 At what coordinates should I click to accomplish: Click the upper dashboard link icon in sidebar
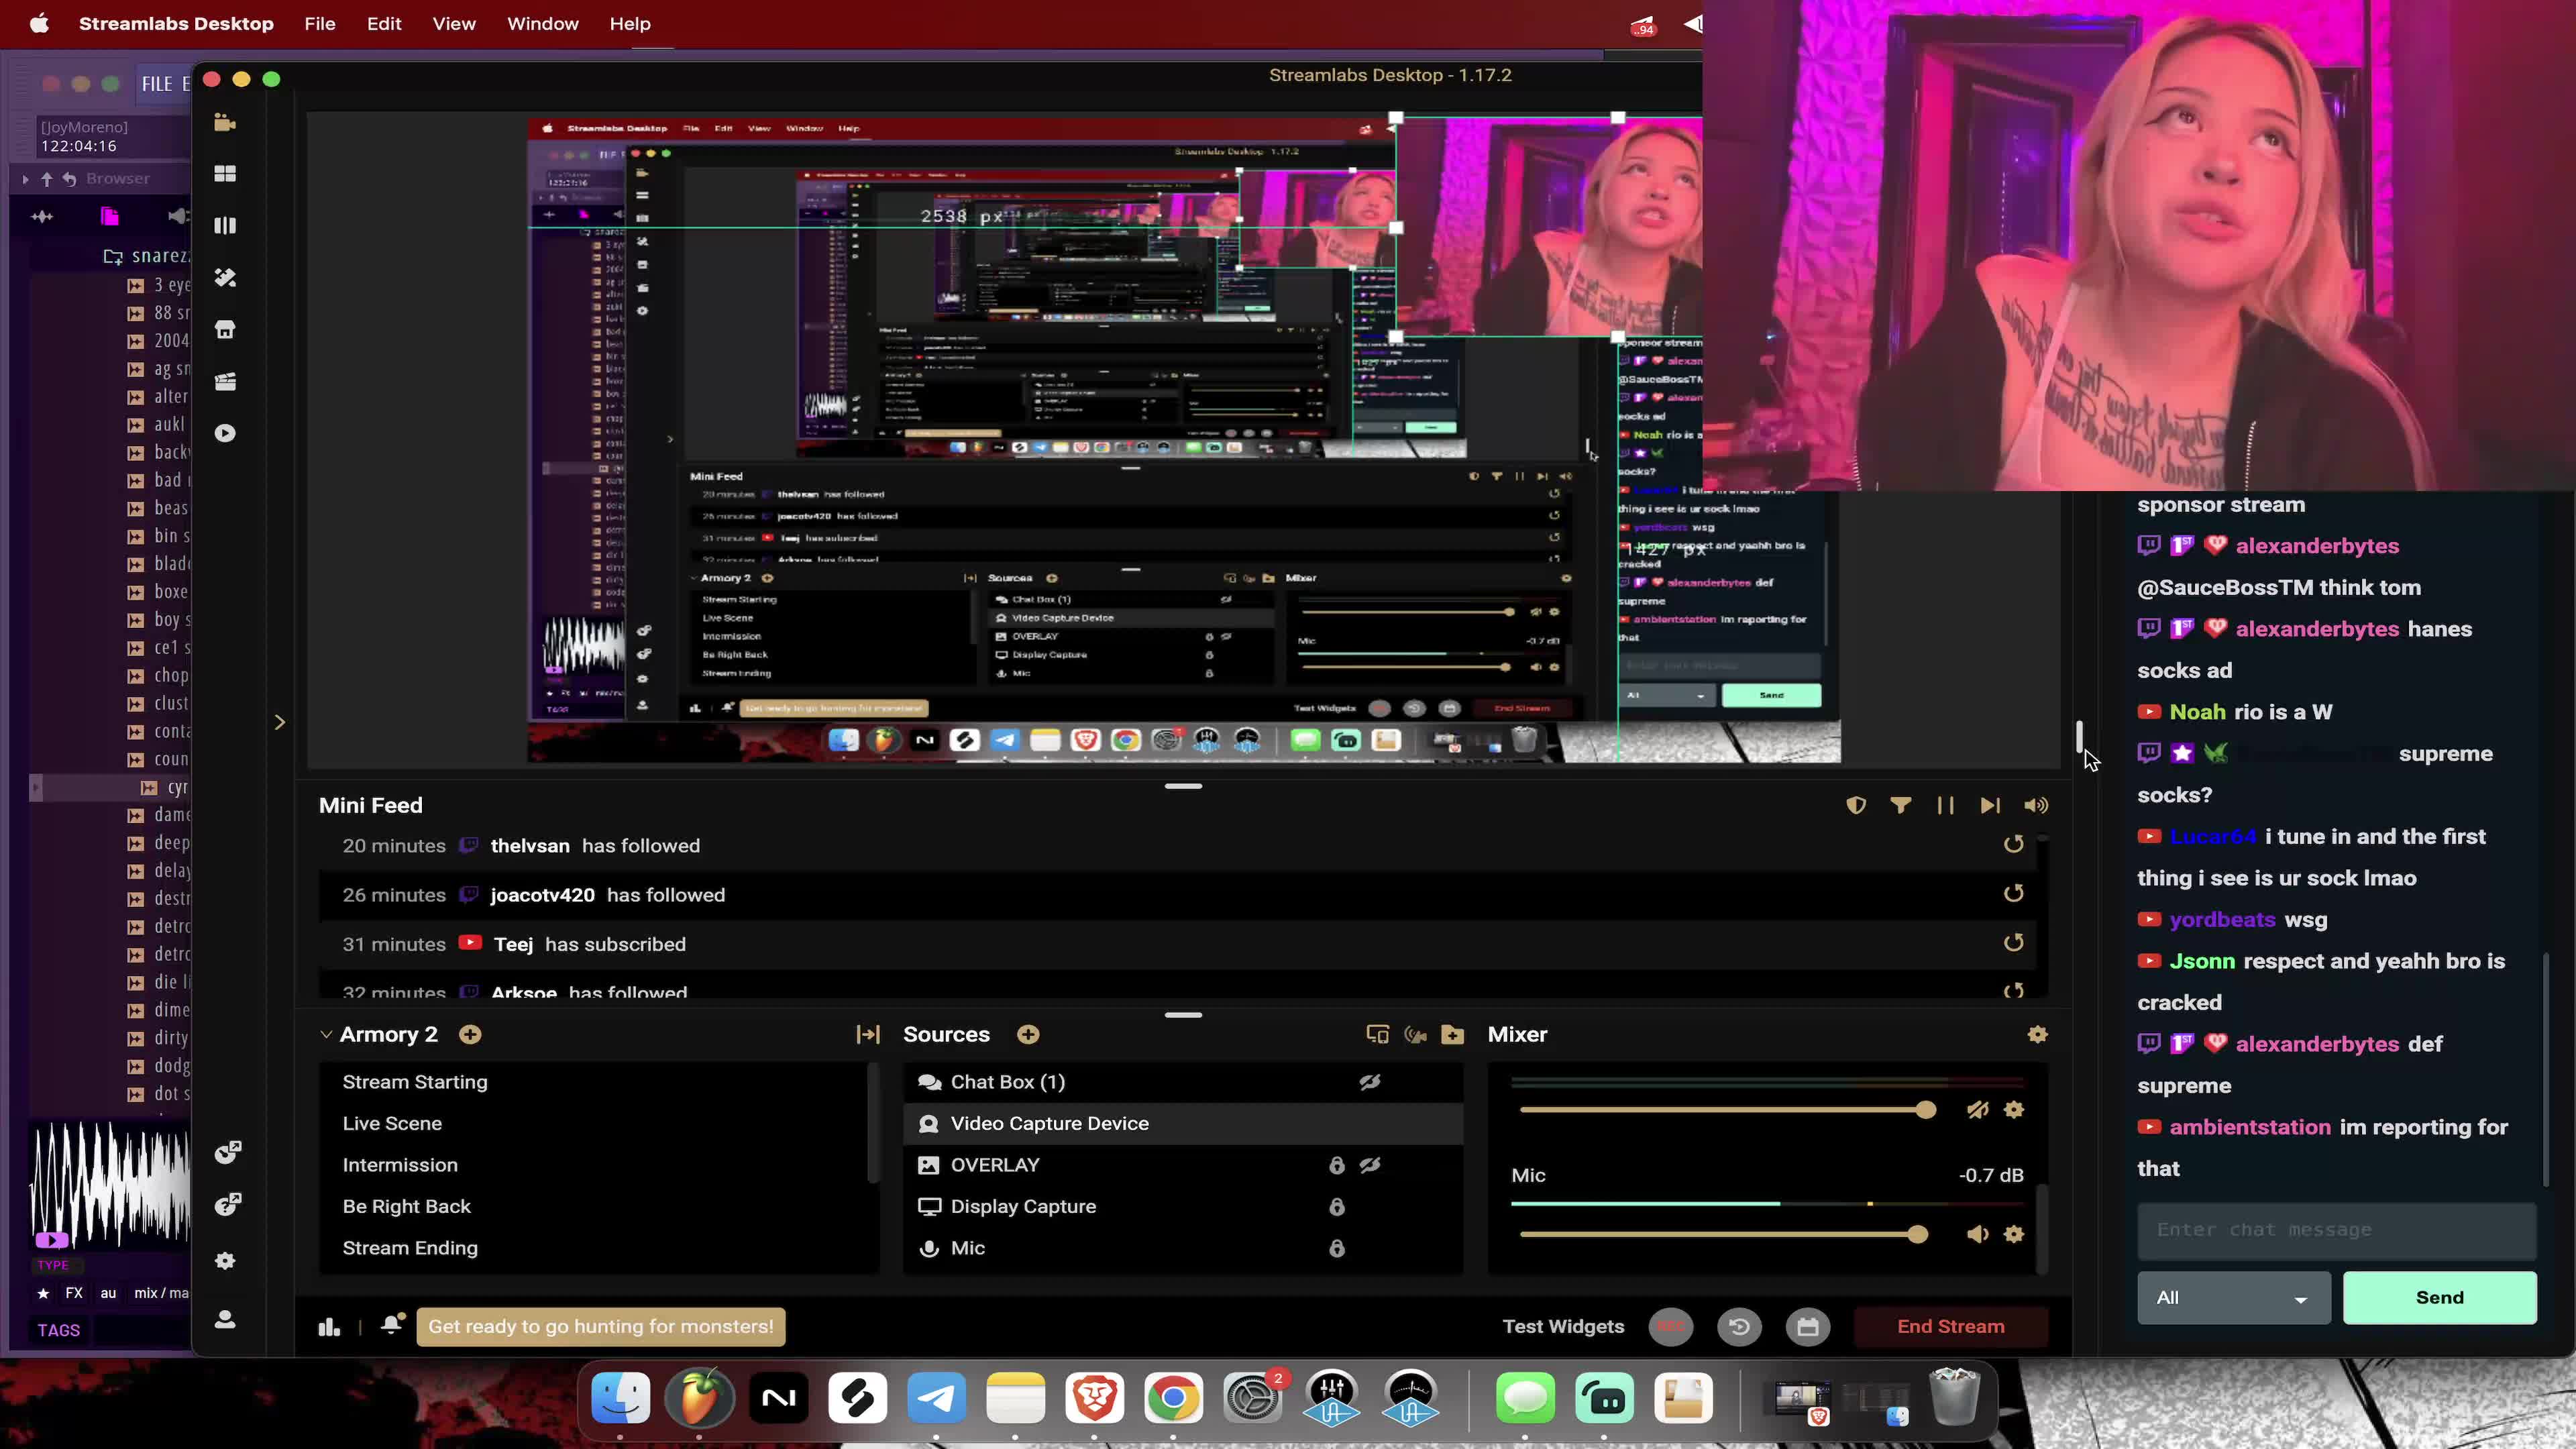(228, 1152)
